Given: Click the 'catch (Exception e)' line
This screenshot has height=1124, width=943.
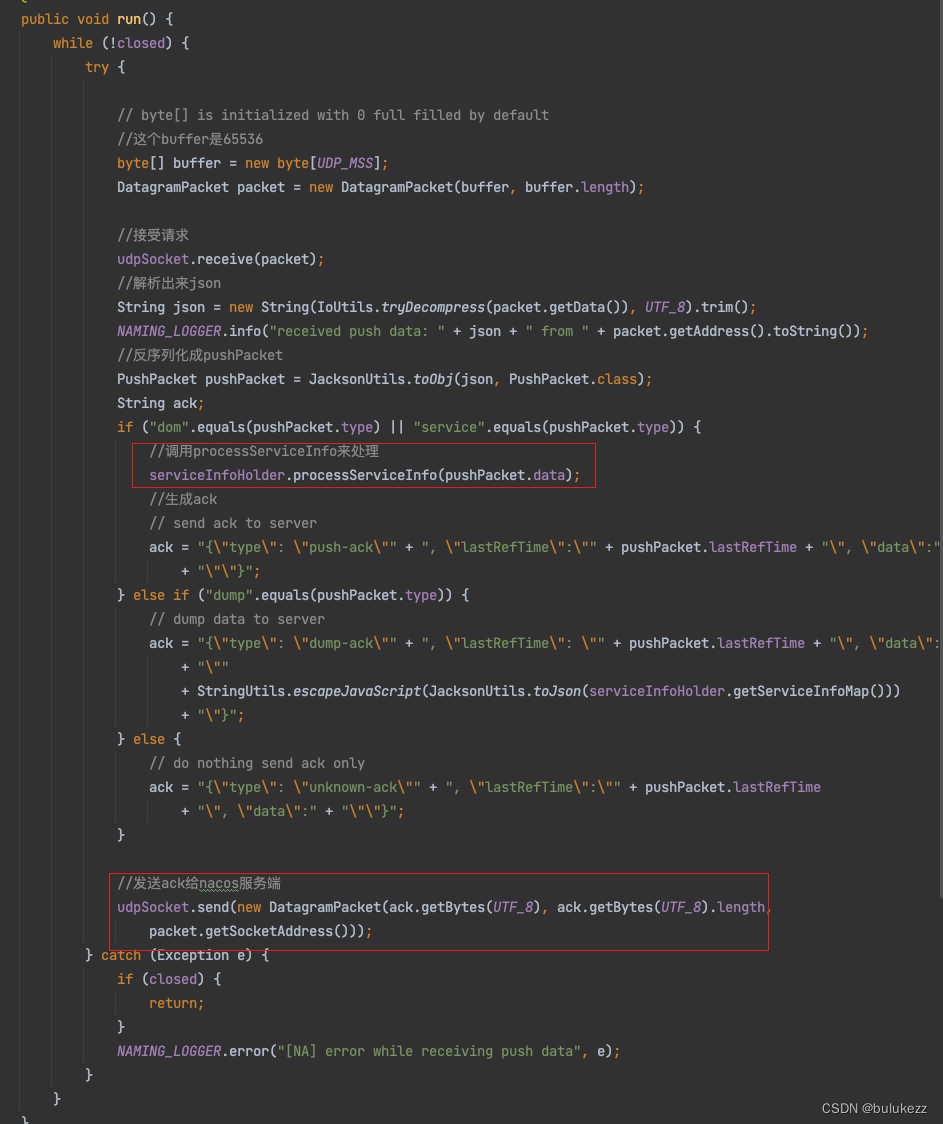Looking at the screenshot, I should click(177, 956).
